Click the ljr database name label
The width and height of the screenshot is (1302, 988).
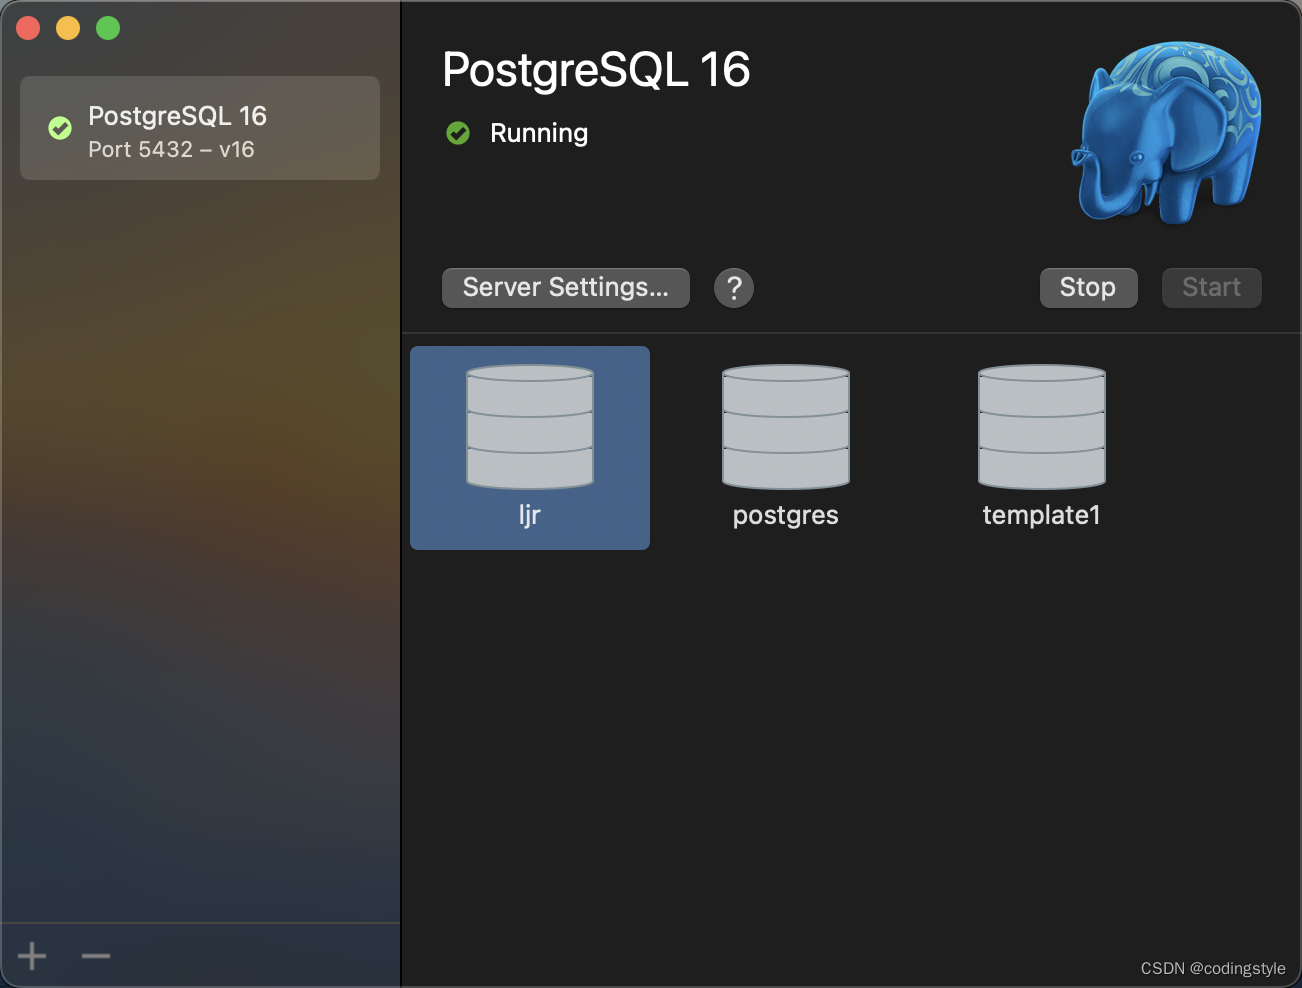(530, 515)
